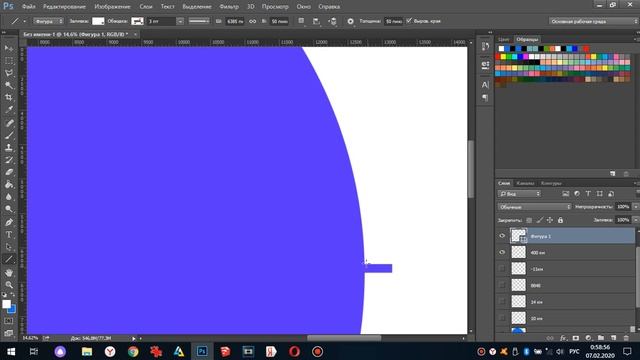This screenshot has width=640, height=360.
Task: Open the shape stroke color swatch
Action: click(138, 21)
